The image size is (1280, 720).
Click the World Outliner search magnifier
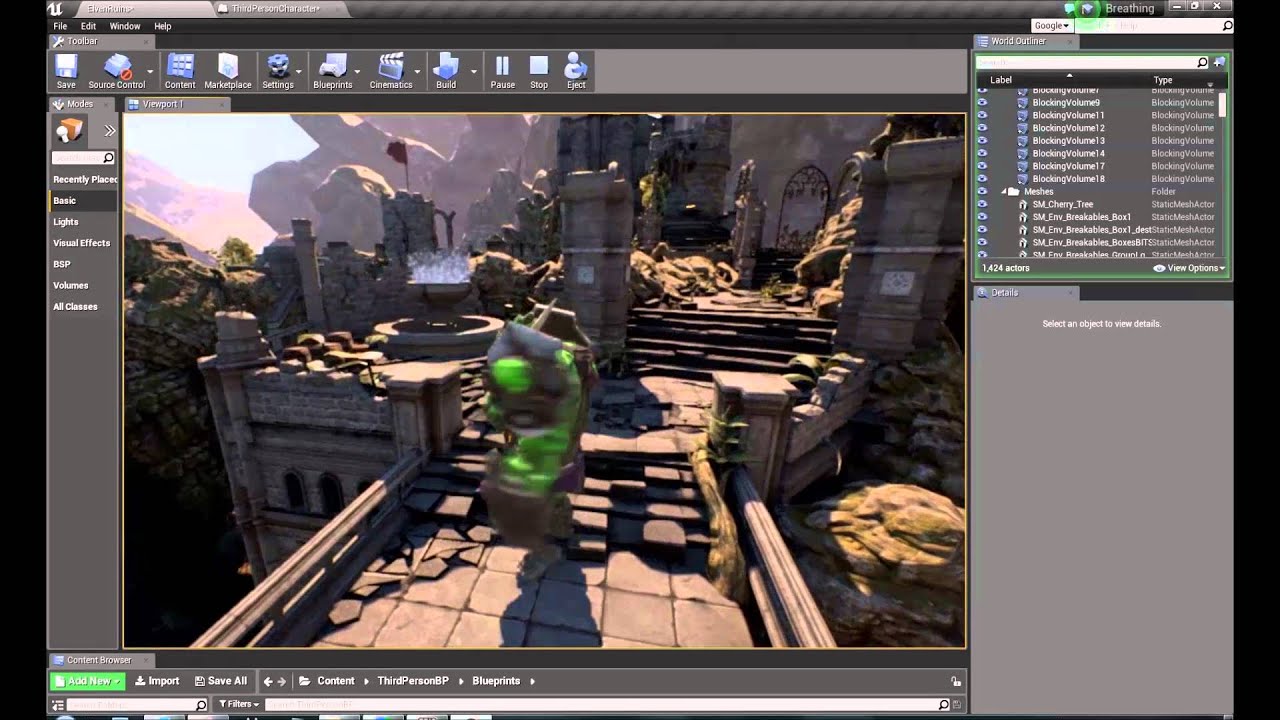(x=1202, y=62)
